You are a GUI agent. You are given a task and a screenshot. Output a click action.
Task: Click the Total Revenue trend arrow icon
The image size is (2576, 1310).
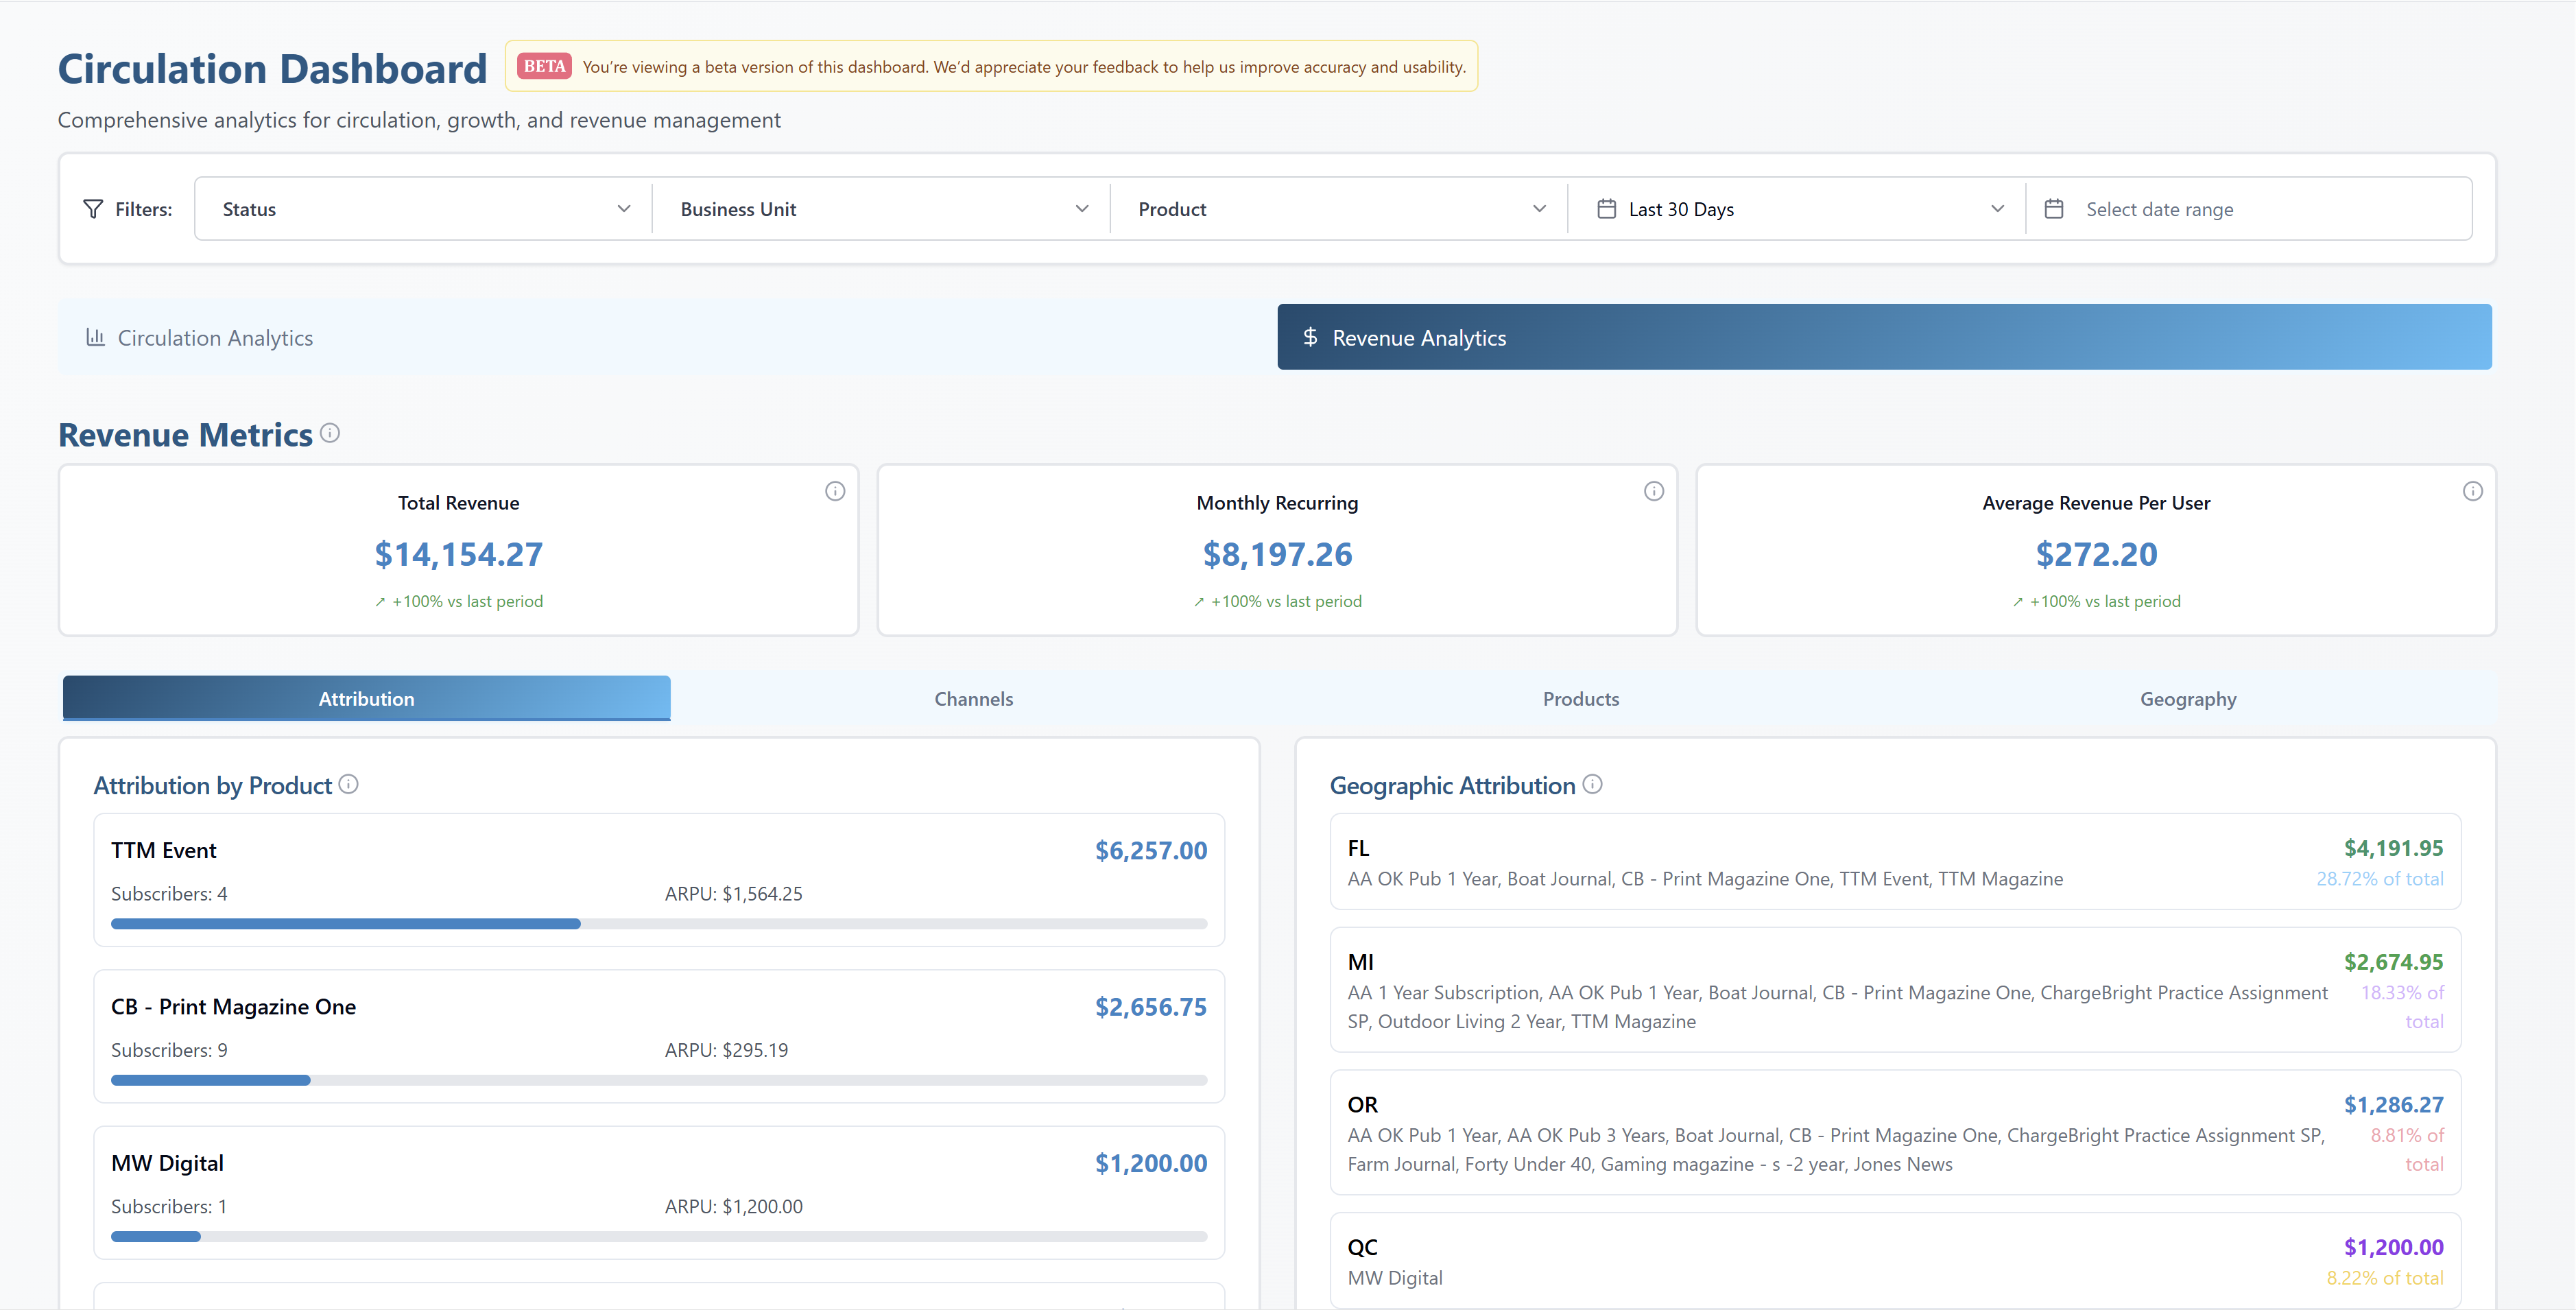pyautogui.click(x=380, y=602)
